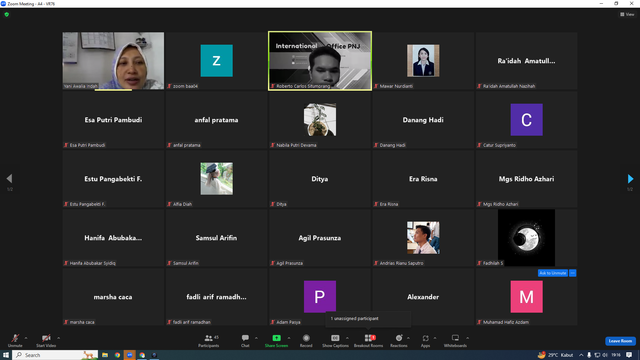Expand audio options next to Unmute
The height and width of the screenshot is (360, 640).
click(x=26, y=338)
